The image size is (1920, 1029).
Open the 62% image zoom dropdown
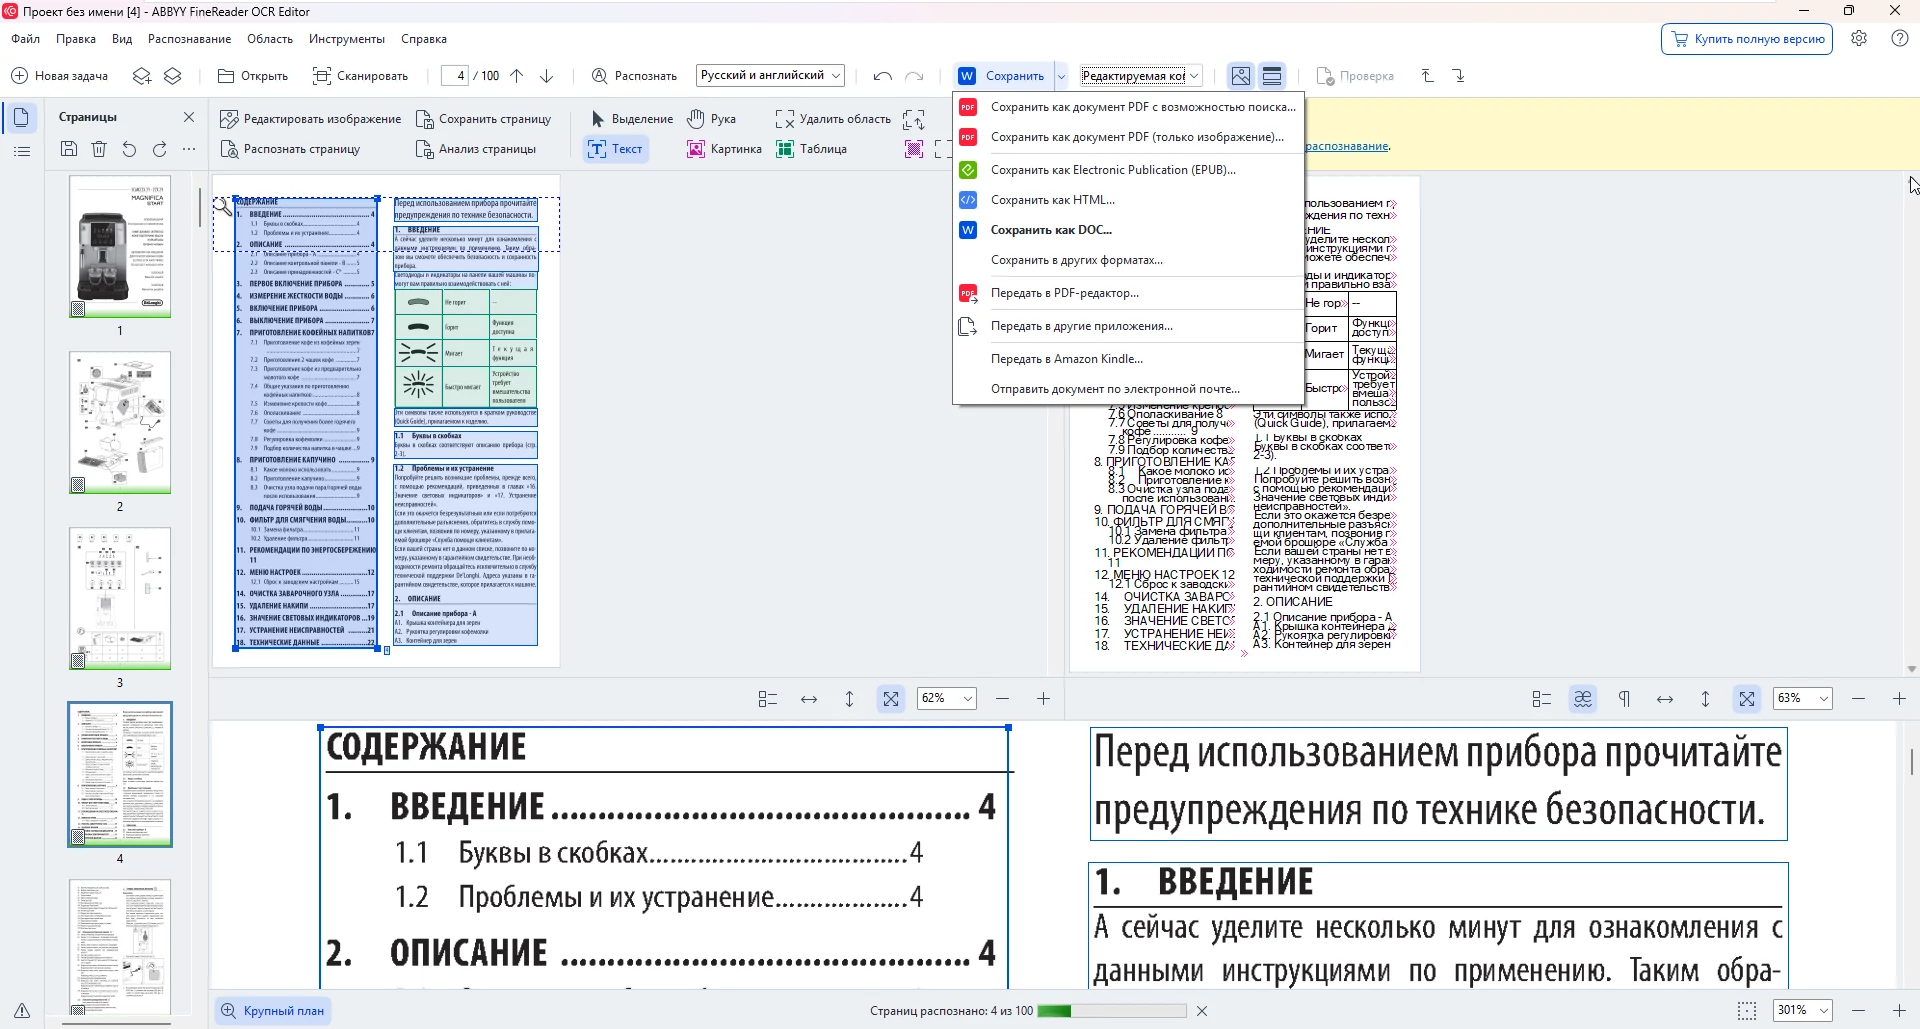click(x=946, y=699)
